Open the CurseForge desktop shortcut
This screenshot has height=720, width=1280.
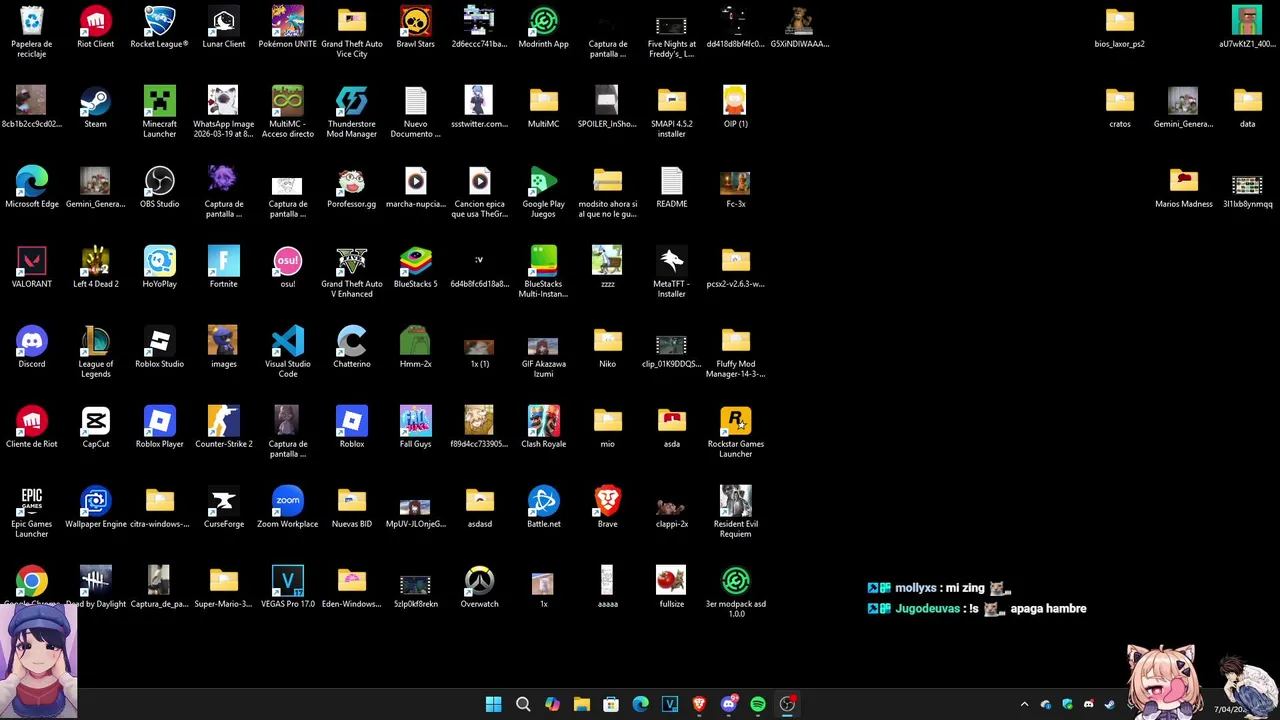[x=223, y=507]
